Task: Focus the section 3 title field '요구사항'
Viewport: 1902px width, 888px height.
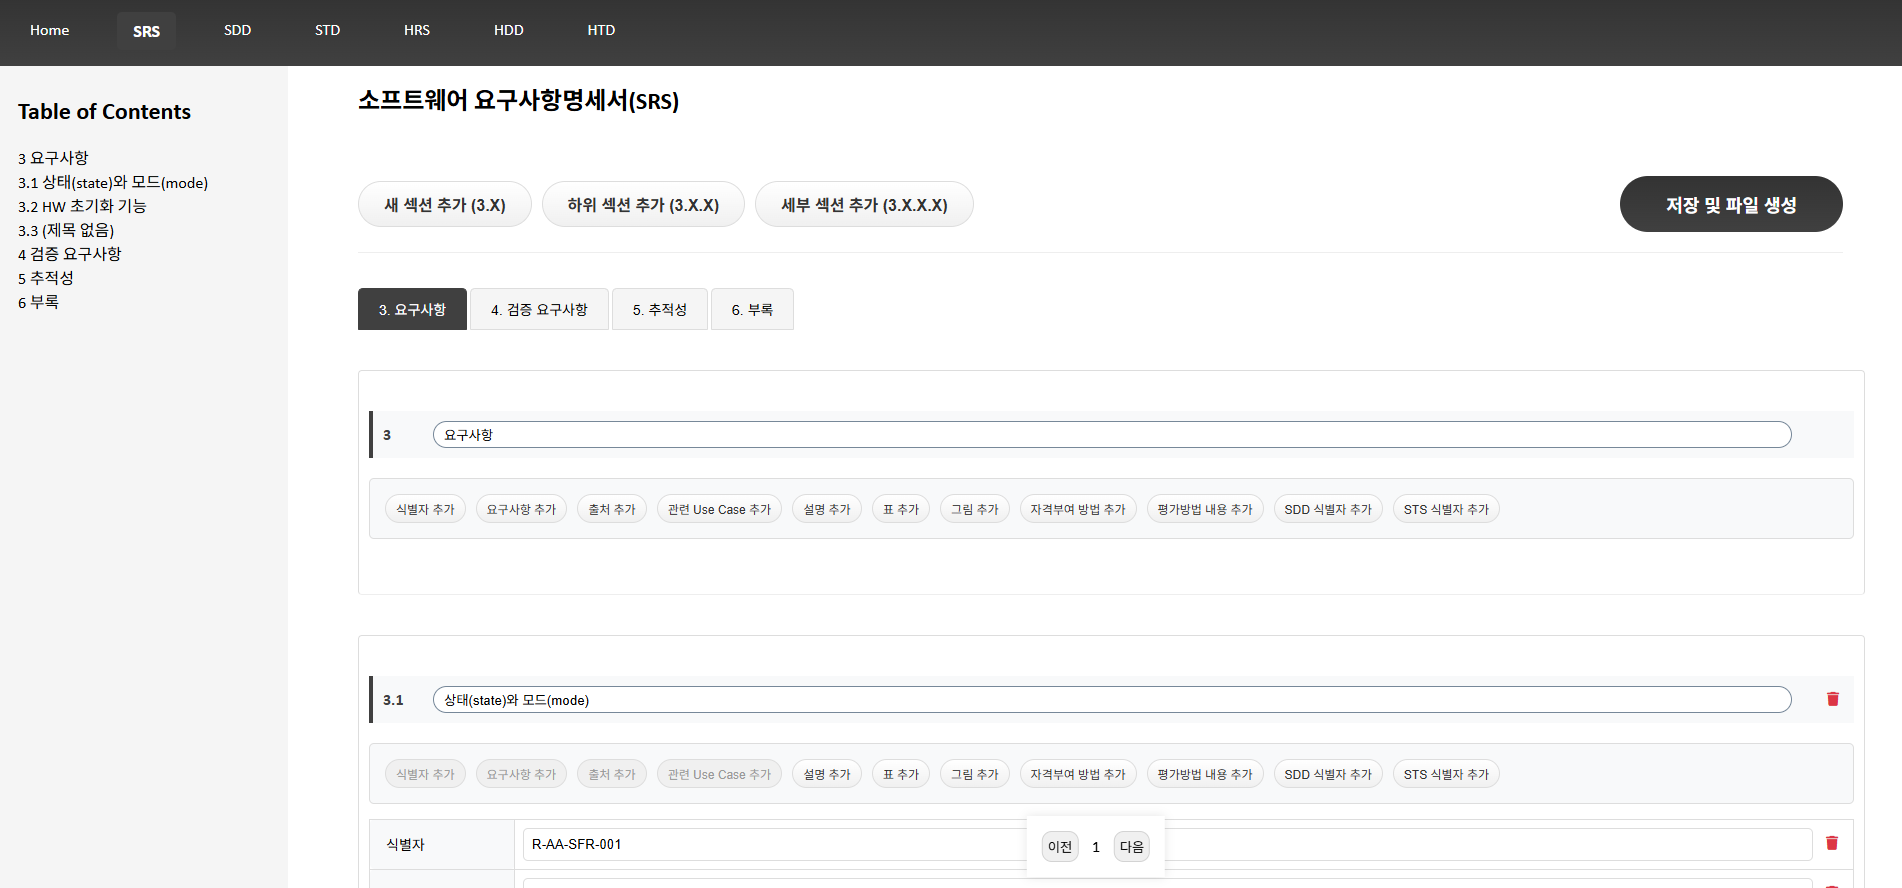Action: (1112, 435)
